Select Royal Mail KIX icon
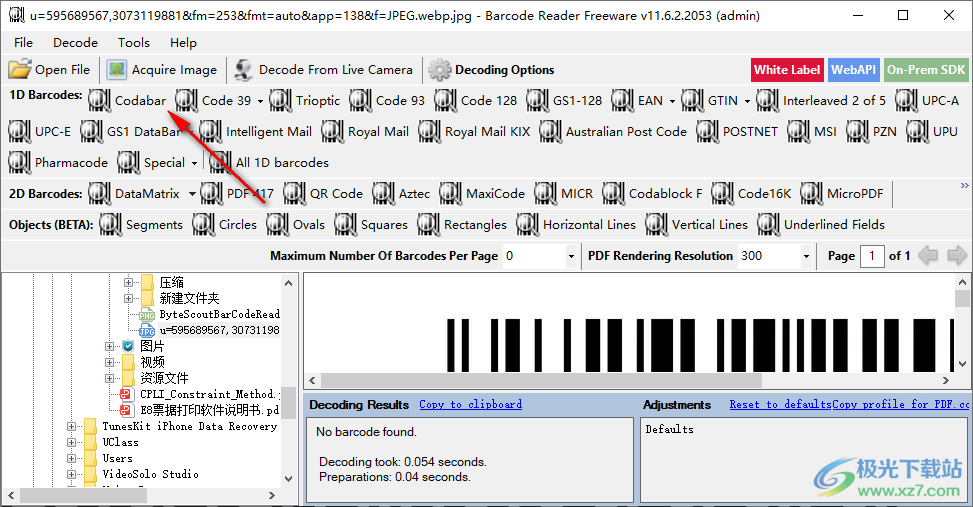The image size is (973, 507). point(429,132)
